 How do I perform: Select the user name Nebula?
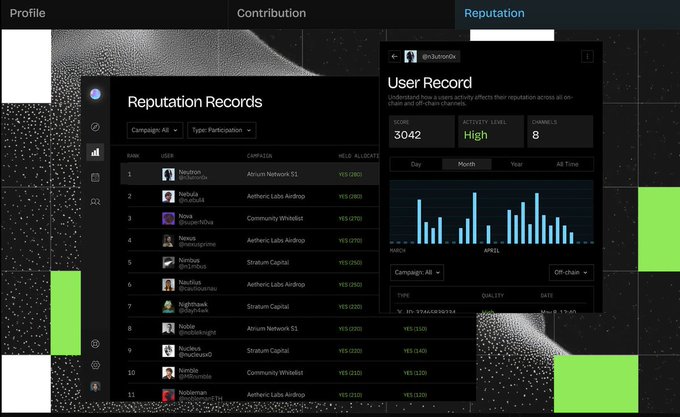click(188, 194)
